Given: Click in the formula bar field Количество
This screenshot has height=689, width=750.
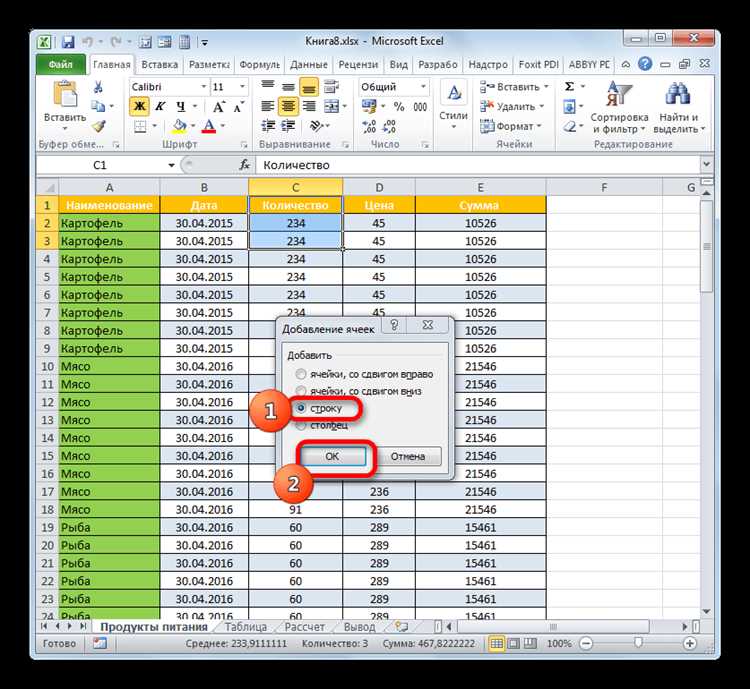Looking at the screenshot, I should point(478,165).
